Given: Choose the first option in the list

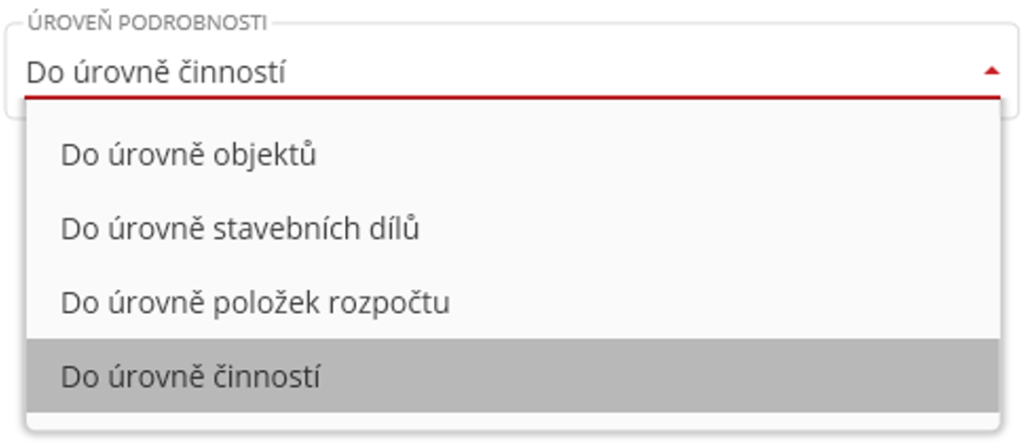Looking at the screenshot, I should [189, 155].
